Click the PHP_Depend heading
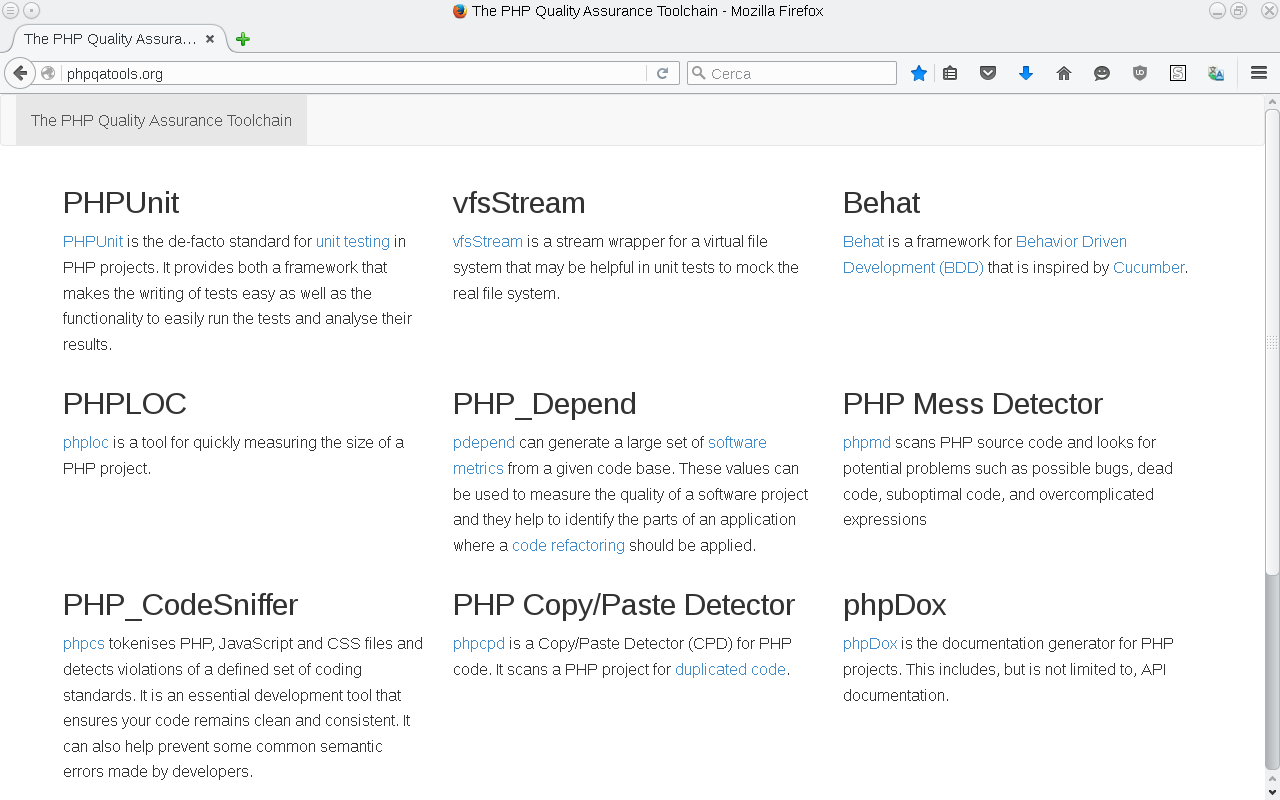The height and width of the screenshot is (800, 1280). pos(545,404)
